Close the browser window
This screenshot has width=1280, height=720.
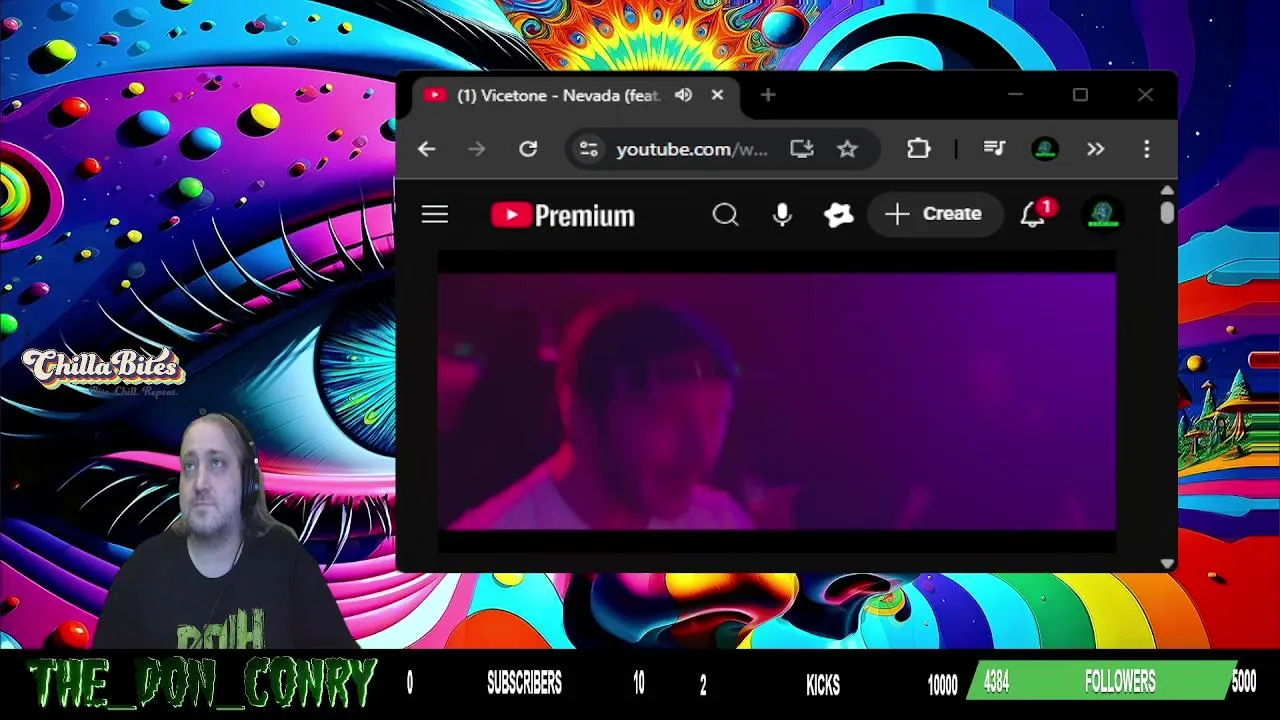tap(1145, 95)
